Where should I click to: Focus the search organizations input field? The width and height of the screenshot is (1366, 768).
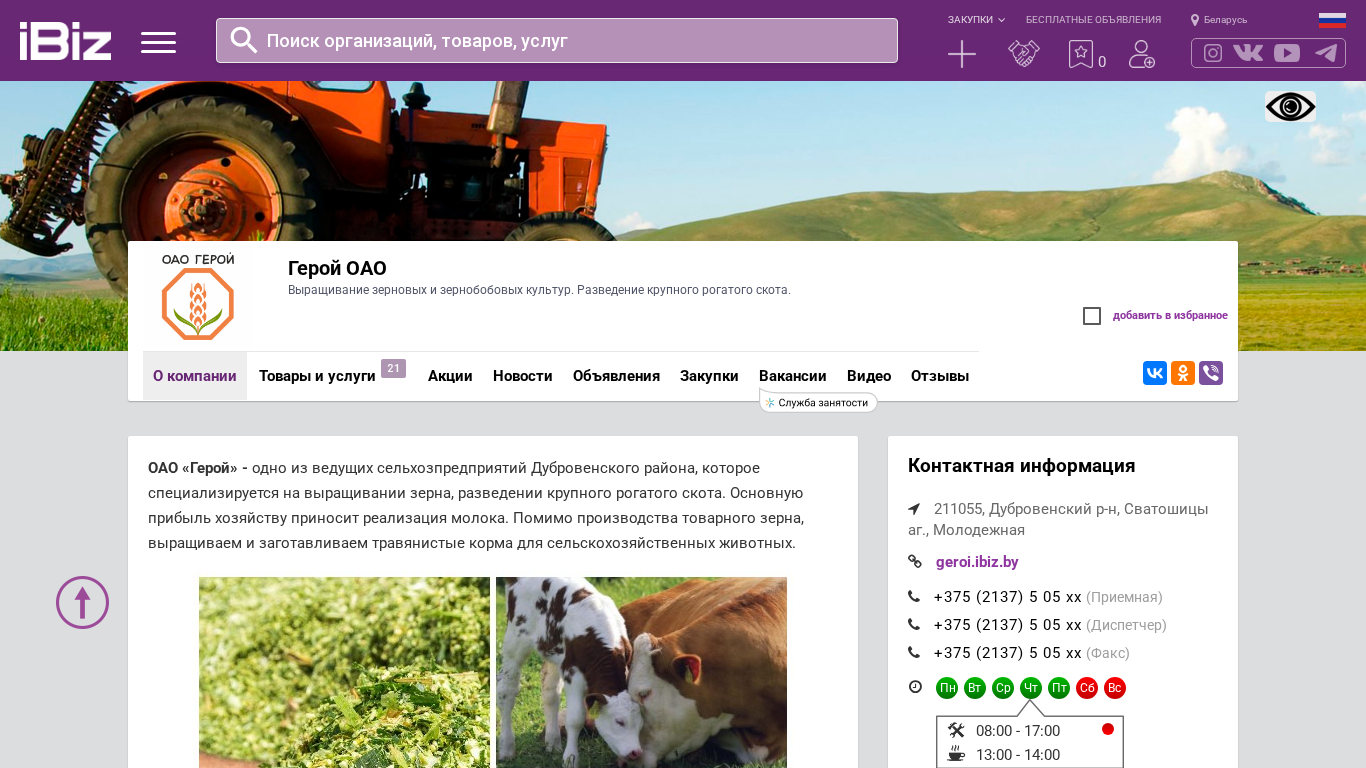(557, 40)
